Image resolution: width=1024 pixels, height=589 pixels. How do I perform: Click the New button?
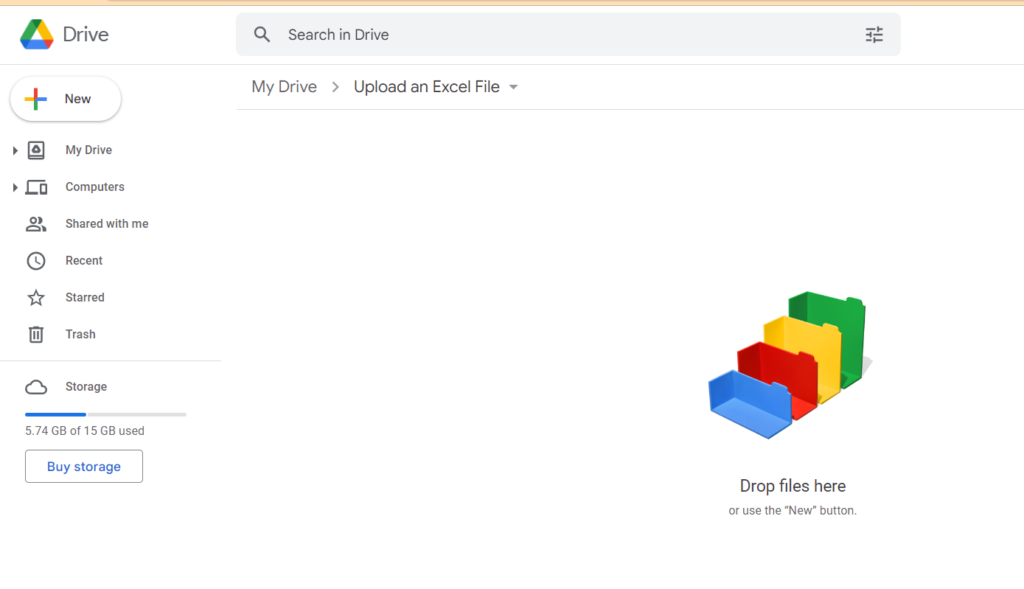[65, 99]
